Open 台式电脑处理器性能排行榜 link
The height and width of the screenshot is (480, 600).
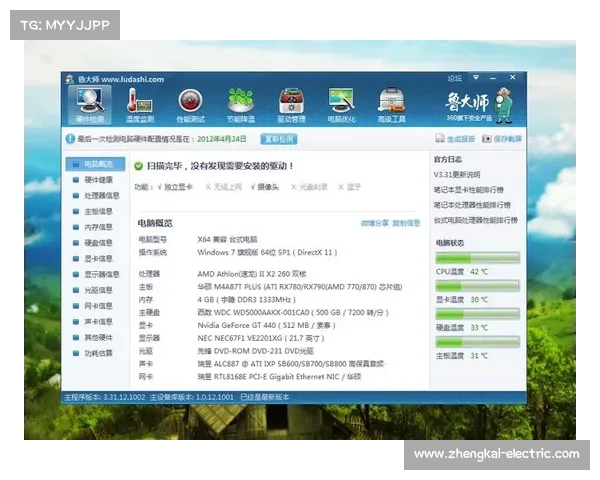click(x=476, y=220)
